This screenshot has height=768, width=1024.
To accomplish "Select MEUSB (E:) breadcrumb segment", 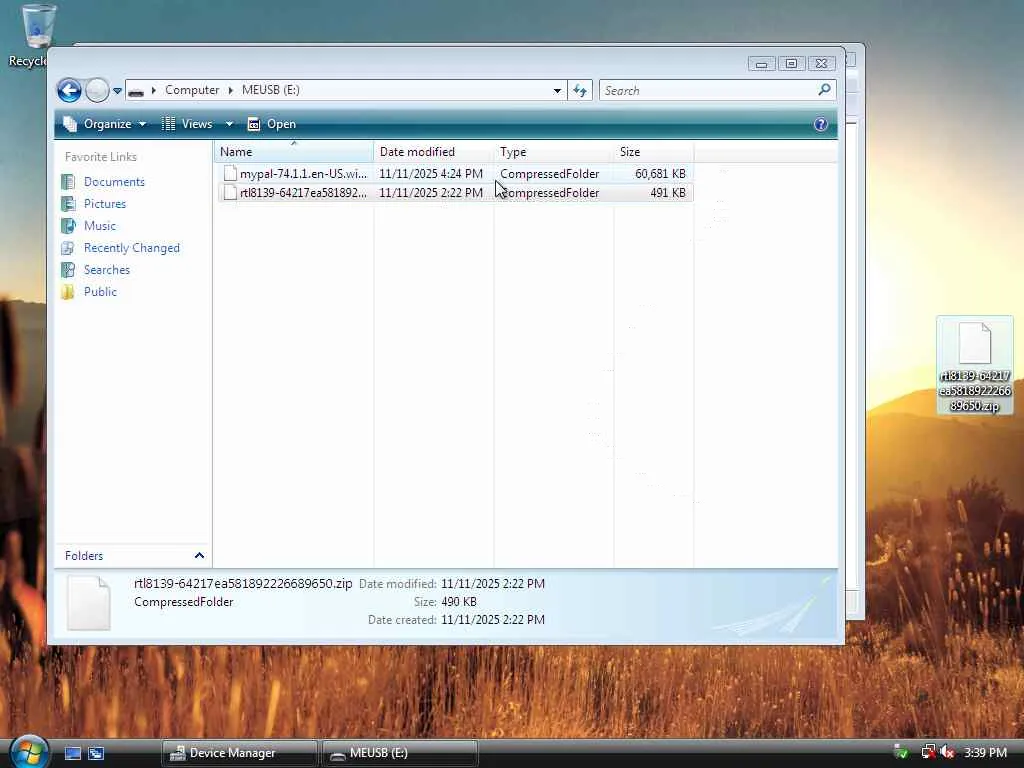I will coord(270,90).
